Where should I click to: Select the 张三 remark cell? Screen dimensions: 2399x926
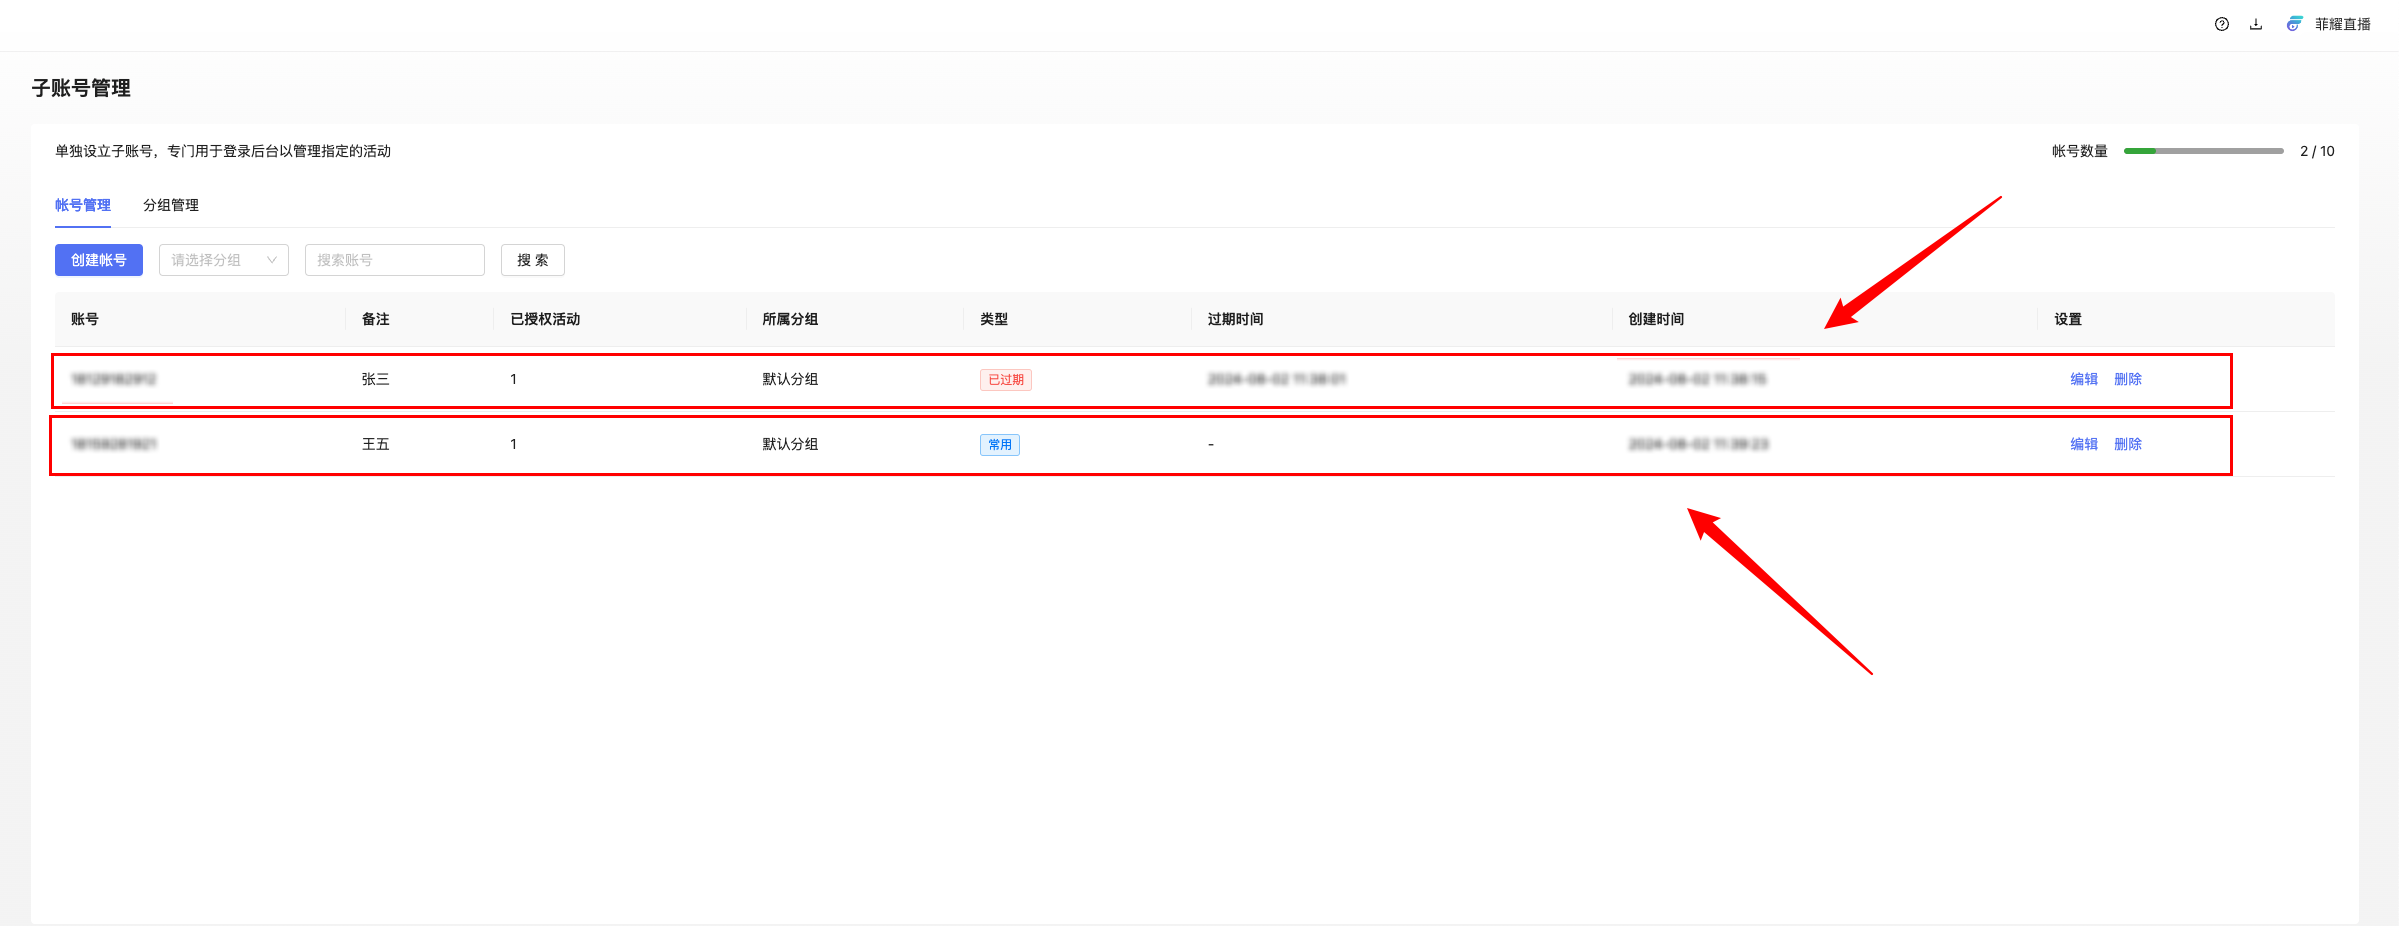click(x=375, y=379)
